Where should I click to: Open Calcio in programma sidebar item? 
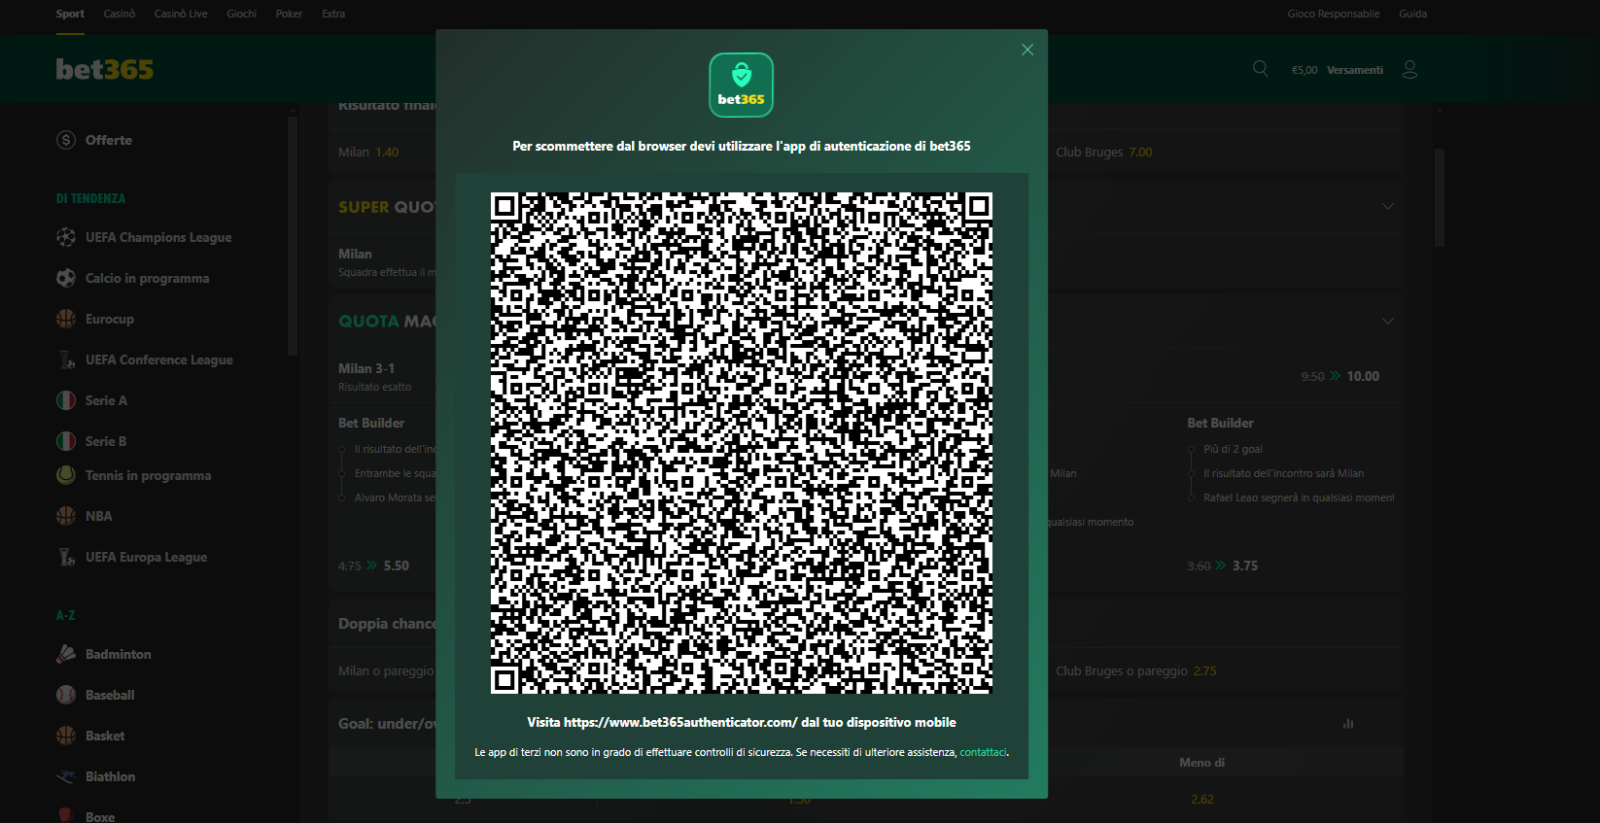(147, 278)
